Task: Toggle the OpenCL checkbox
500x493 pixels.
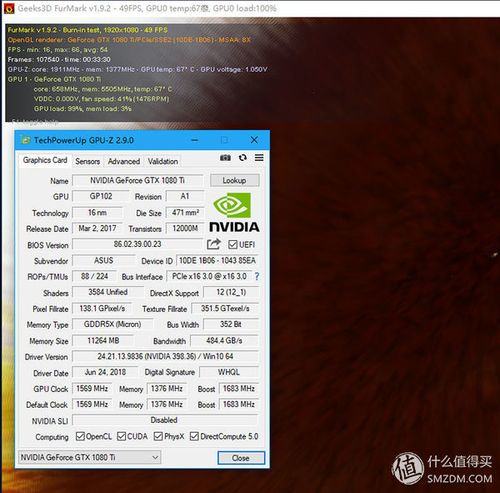Action: 80,436
